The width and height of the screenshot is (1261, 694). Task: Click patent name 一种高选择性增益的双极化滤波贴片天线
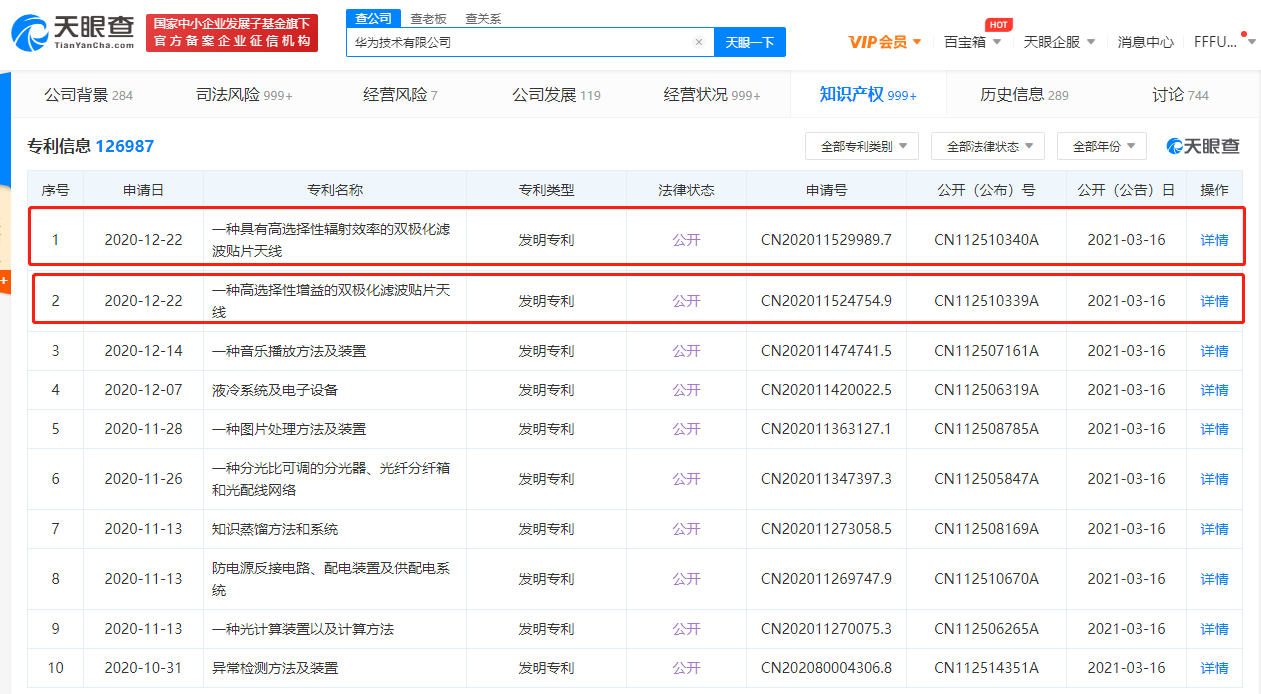coord(331,301)
